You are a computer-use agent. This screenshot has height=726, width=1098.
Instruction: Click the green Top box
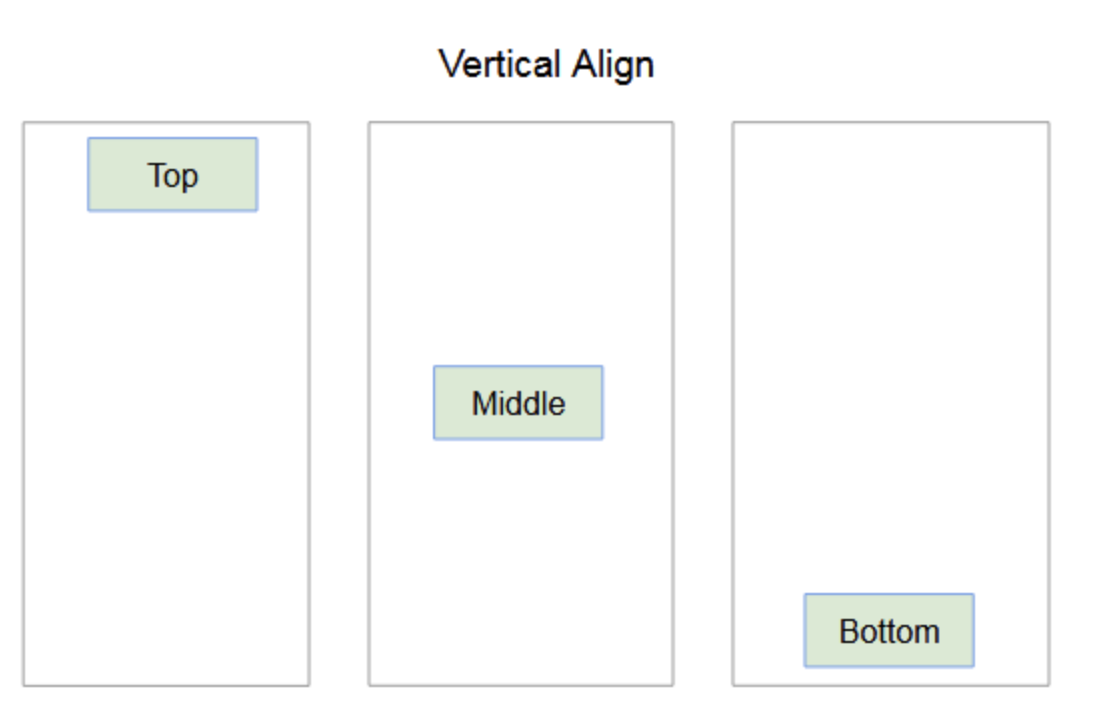click(x=172, y=175)
